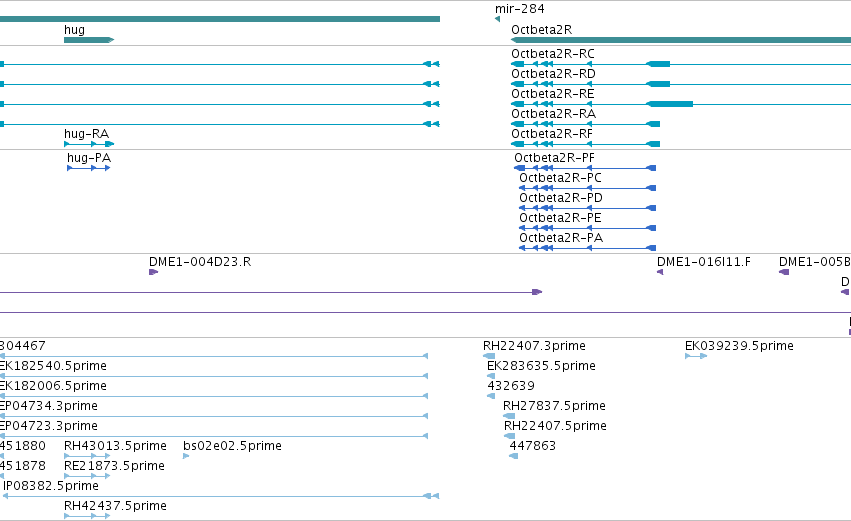Select the Octbeta2R-PD protein label

[561, 198]
